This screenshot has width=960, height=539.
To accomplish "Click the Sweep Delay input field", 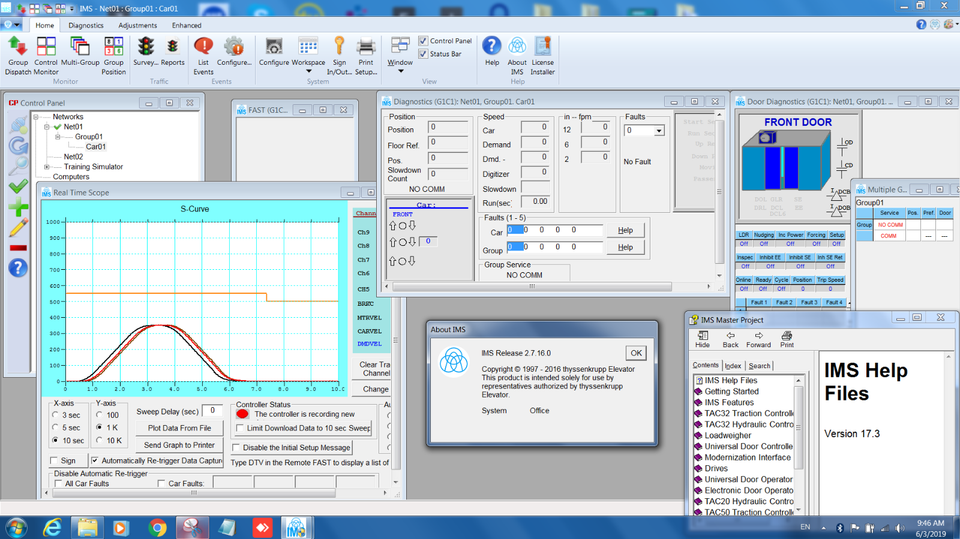I will coord(212,410).
